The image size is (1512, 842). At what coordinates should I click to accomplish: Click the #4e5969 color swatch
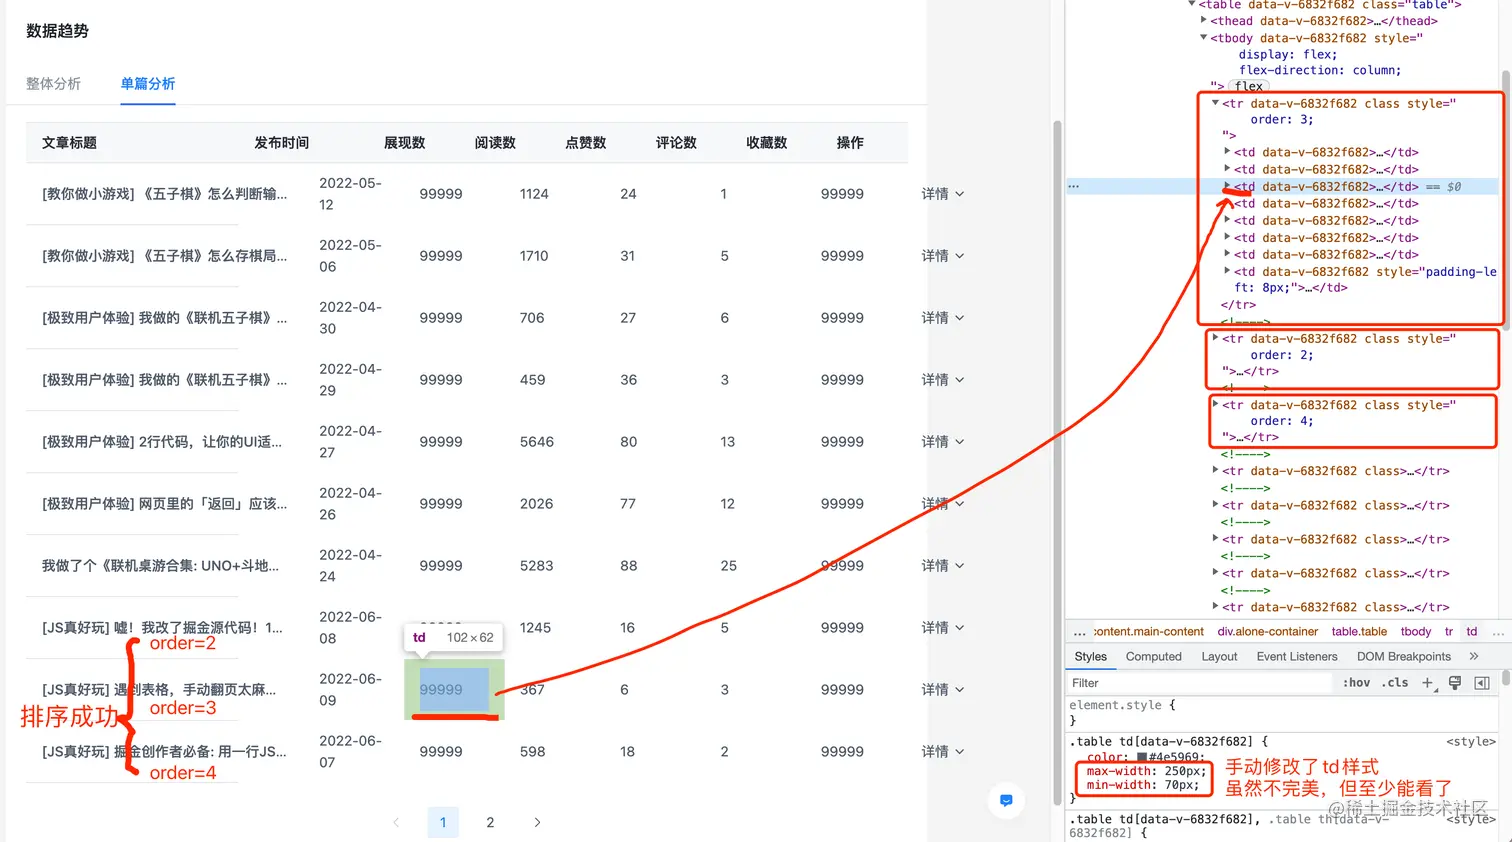1141,757
